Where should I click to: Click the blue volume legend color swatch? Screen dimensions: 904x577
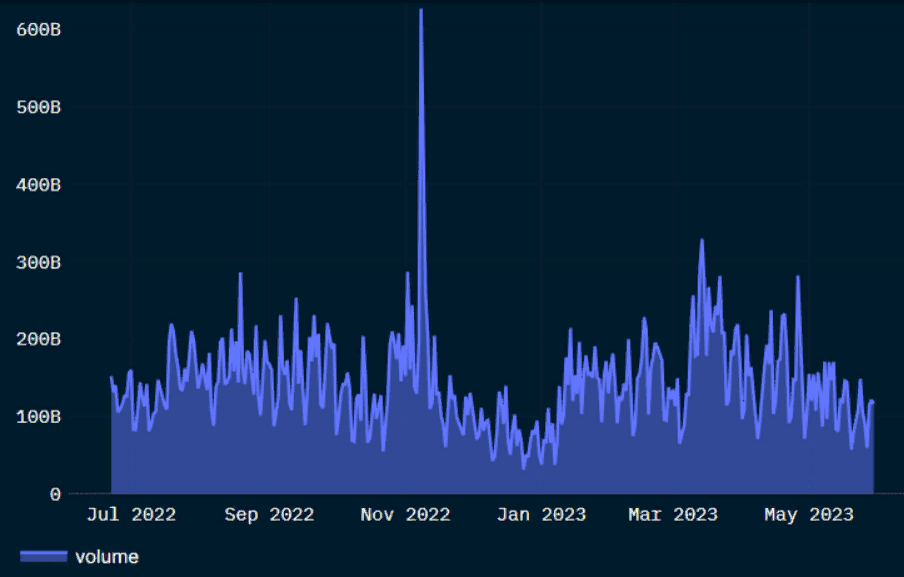(x=44, y=556)
